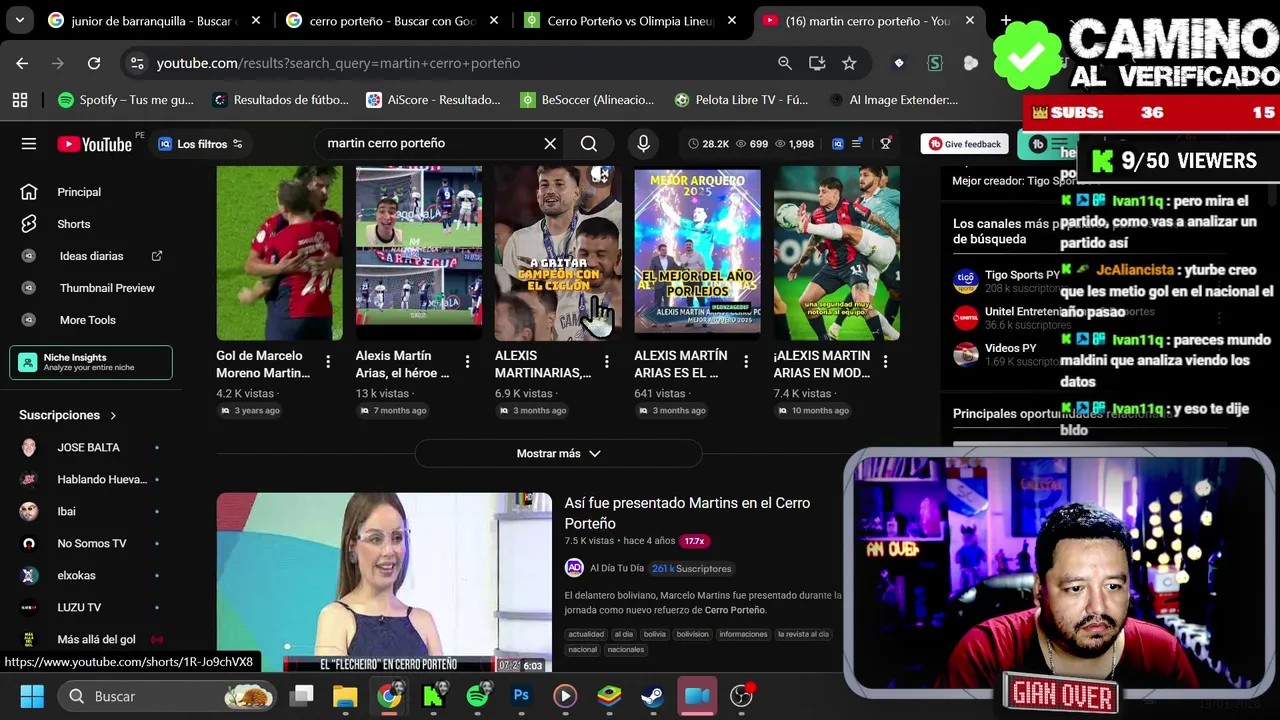Open the Chrome apps grid in bookmarks bar
Image resolution: width=1280 pixels, height=720 pixels.
tap(20, 100)
